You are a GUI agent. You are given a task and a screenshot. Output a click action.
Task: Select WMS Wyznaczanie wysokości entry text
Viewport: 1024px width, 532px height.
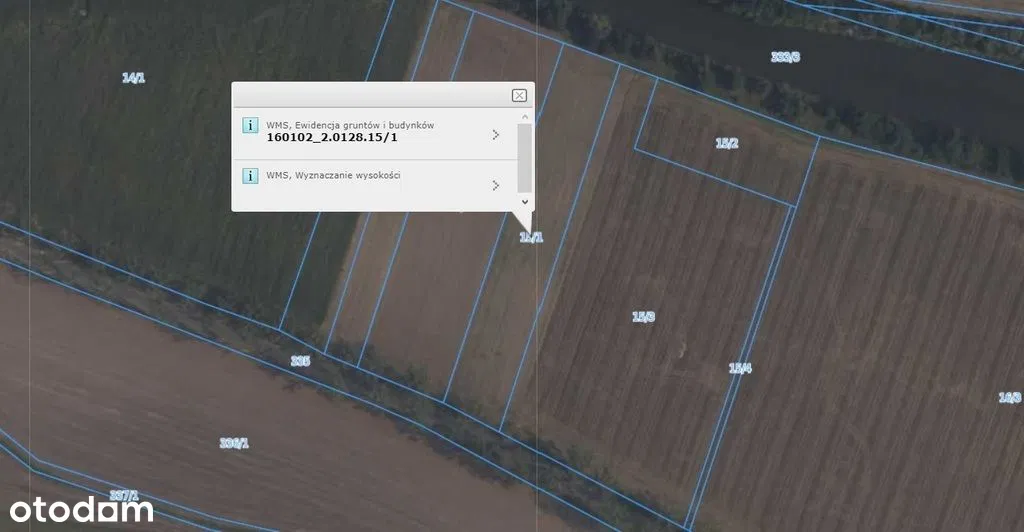tap(333, 176)
